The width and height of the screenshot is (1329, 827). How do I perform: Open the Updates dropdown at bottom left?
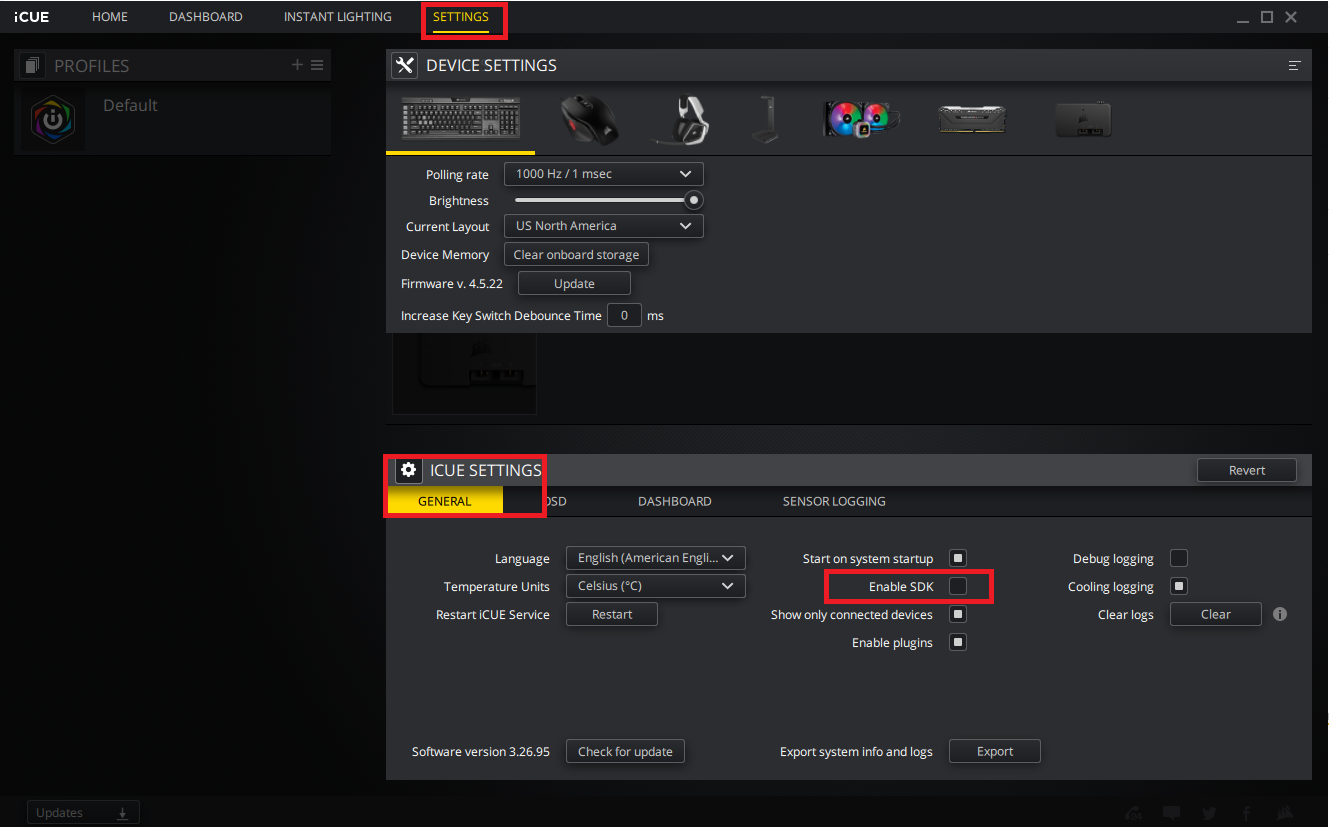83,813
